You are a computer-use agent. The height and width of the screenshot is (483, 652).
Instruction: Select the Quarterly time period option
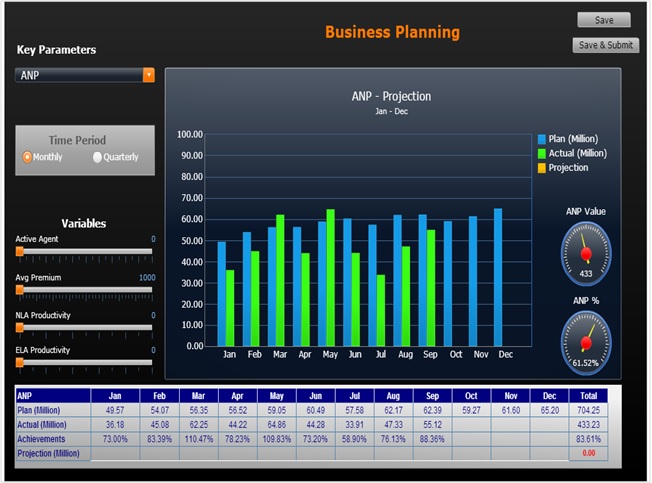pos(97,157)
